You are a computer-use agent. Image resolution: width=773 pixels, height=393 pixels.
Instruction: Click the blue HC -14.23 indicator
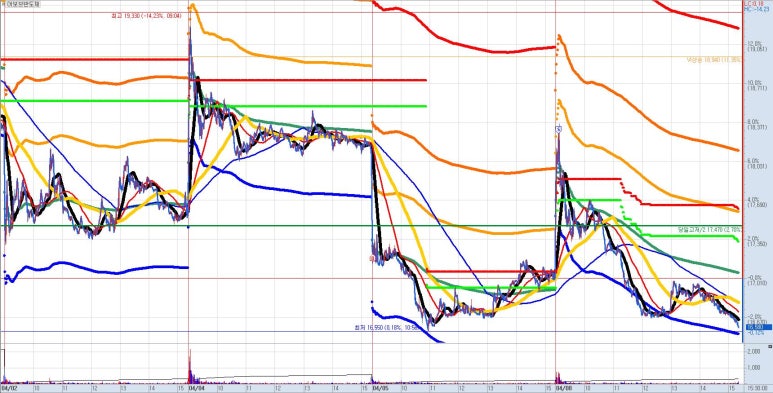[753, 9]
